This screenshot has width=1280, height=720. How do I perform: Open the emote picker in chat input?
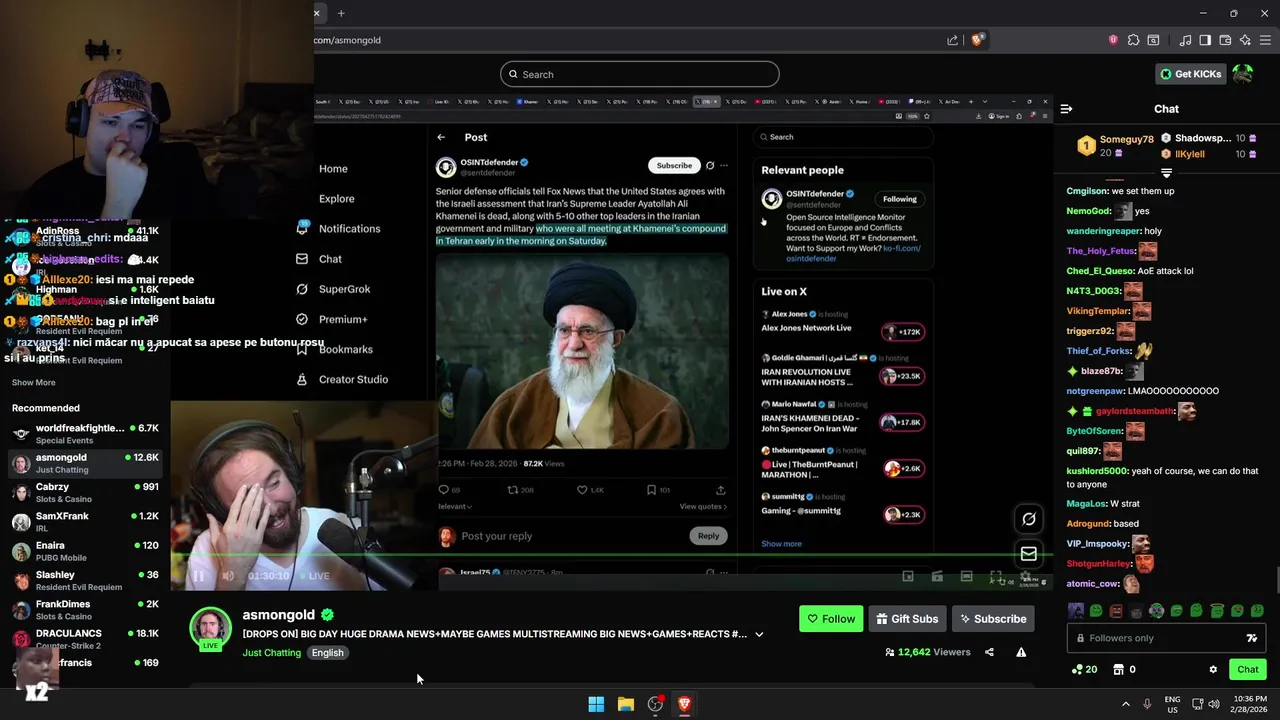pyautogui.click(x=1251, y=638)
